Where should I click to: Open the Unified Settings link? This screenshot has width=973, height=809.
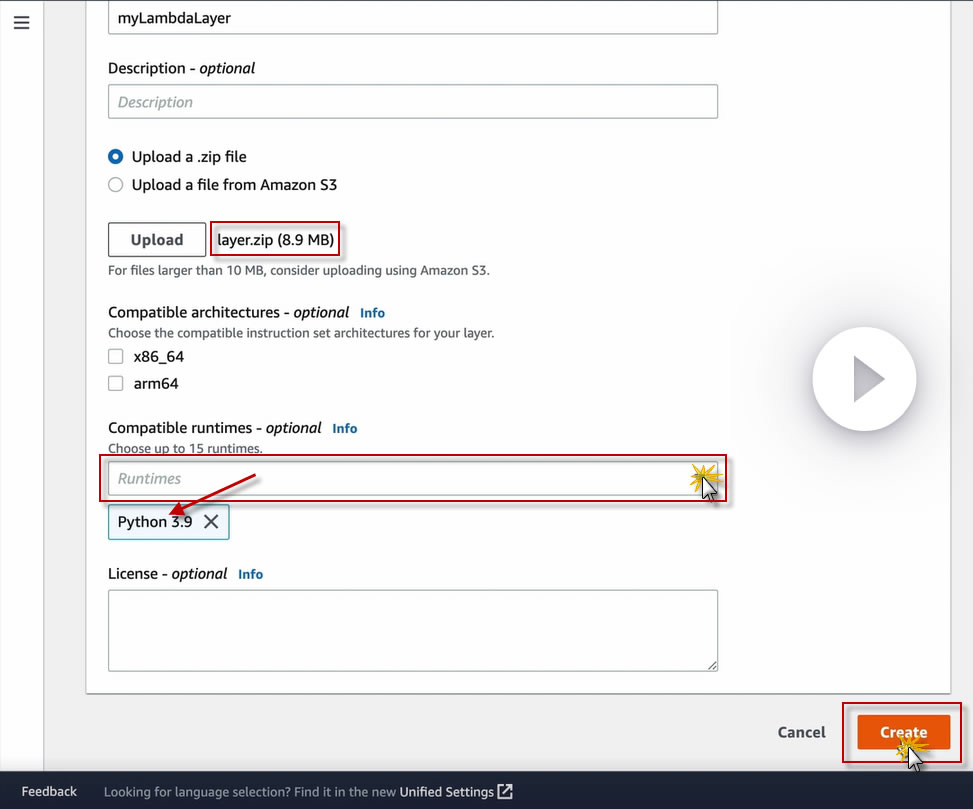[x=446, y=792]
